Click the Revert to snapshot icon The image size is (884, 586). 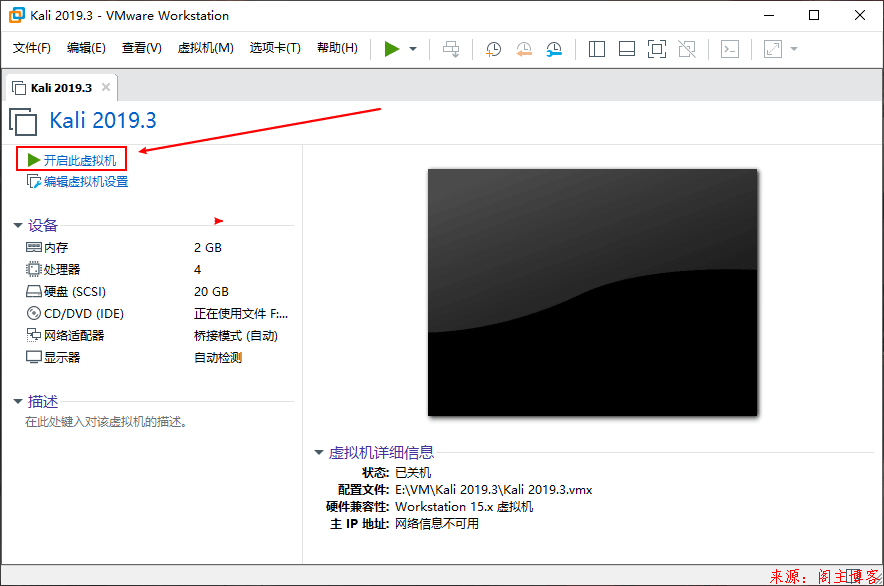pos(524,49)
